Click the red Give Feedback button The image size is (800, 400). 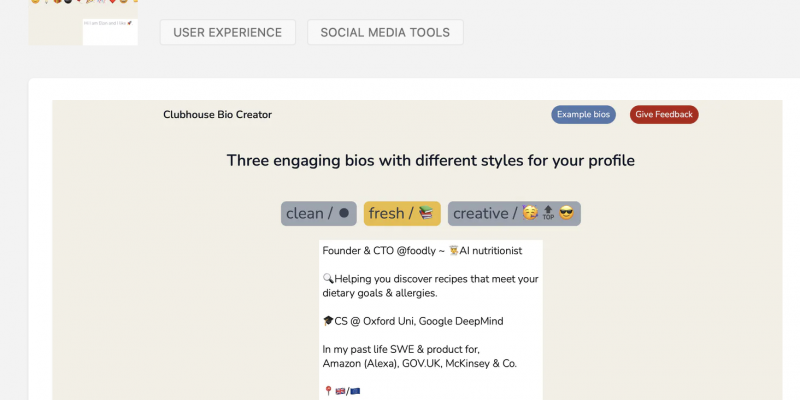click(x=664, y=114)
